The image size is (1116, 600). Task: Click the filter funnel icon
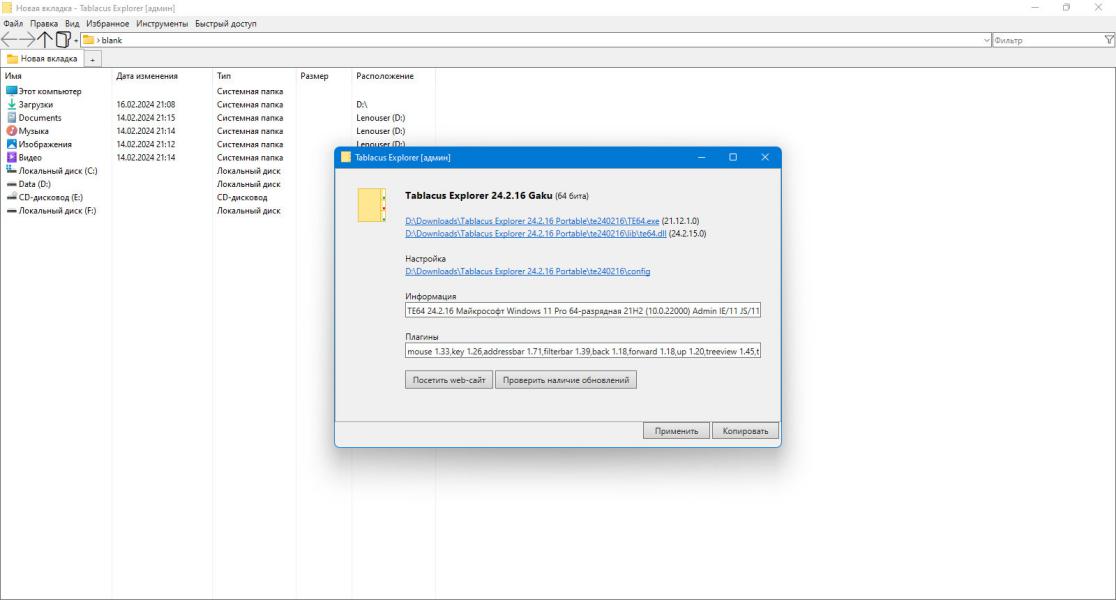(1109, 40)
